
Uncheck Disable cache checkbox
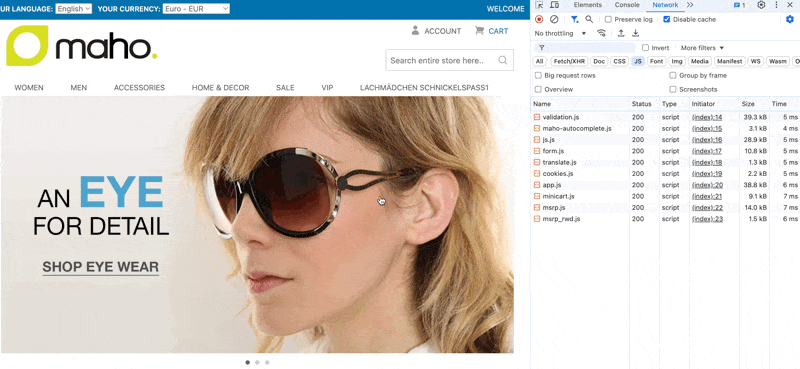[667, 19]
